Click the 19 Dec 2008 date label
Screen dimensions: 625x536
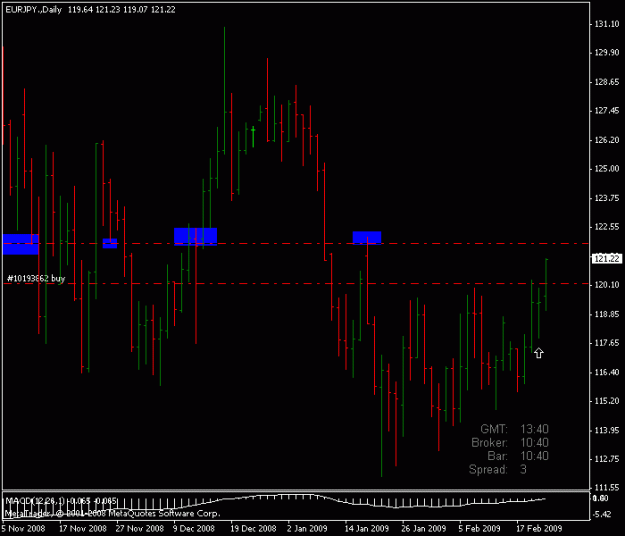tap(253, 528)
